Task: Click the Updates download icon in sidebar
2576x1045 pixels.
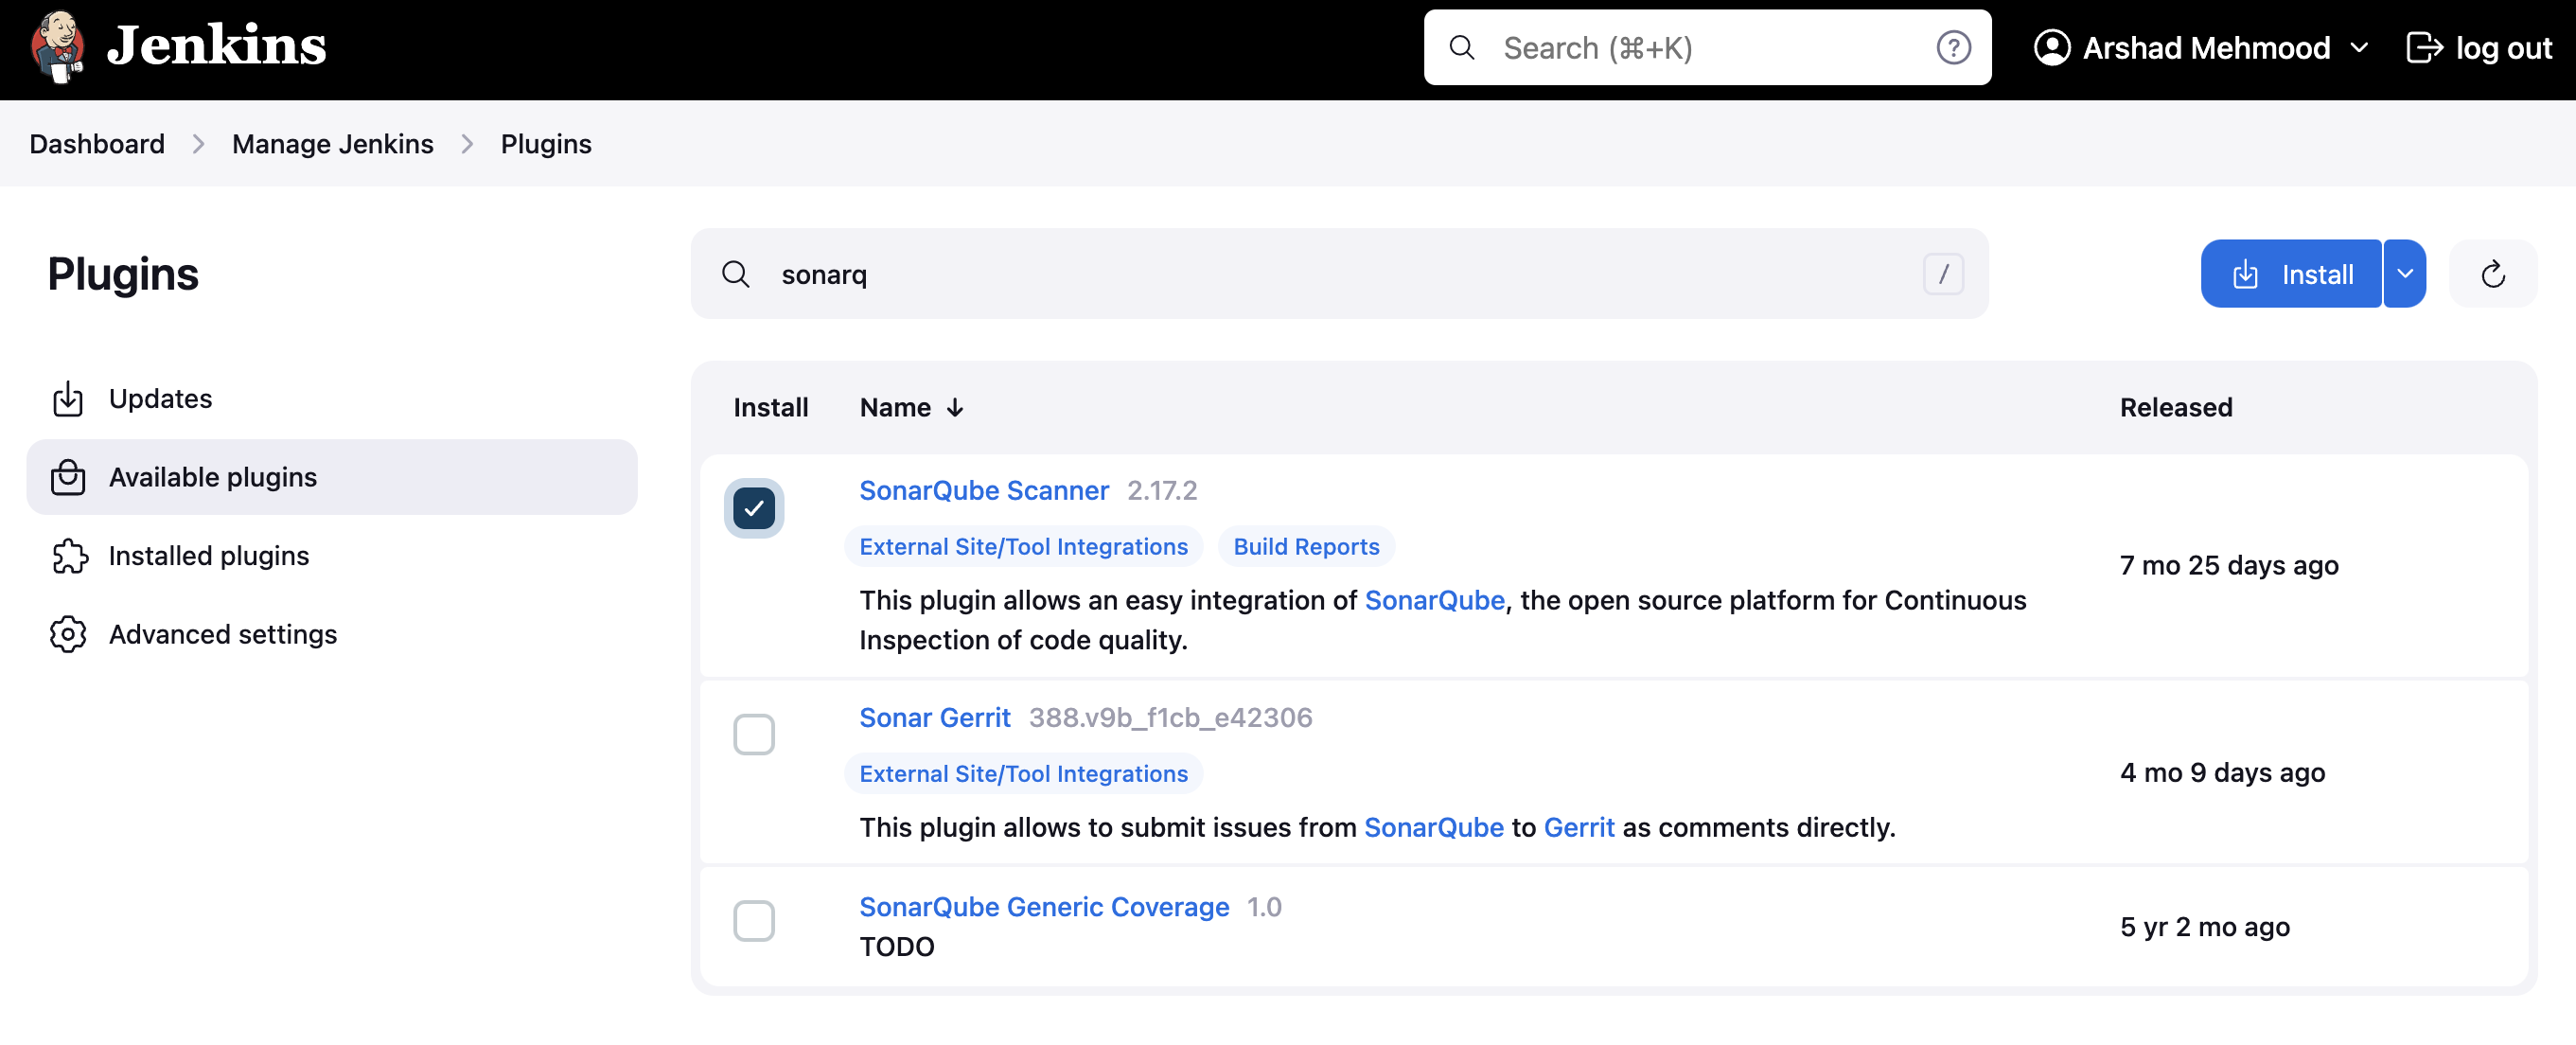Action: 68,399
